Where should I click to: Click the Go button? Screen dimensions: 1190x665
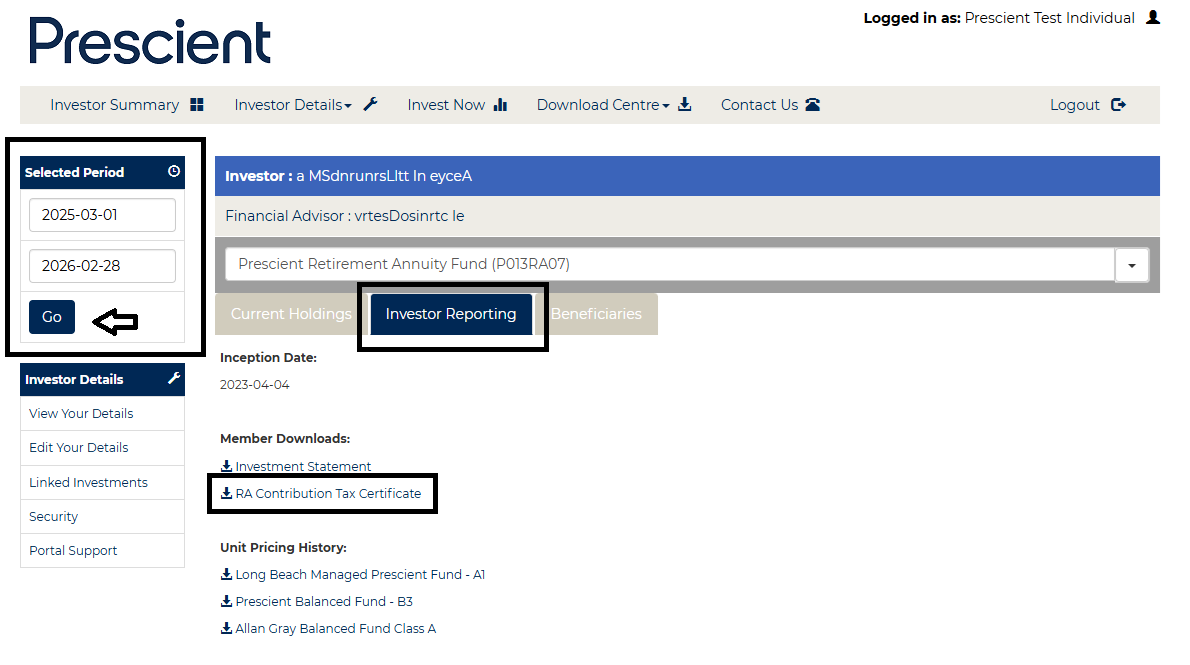[x=52, y=317]
